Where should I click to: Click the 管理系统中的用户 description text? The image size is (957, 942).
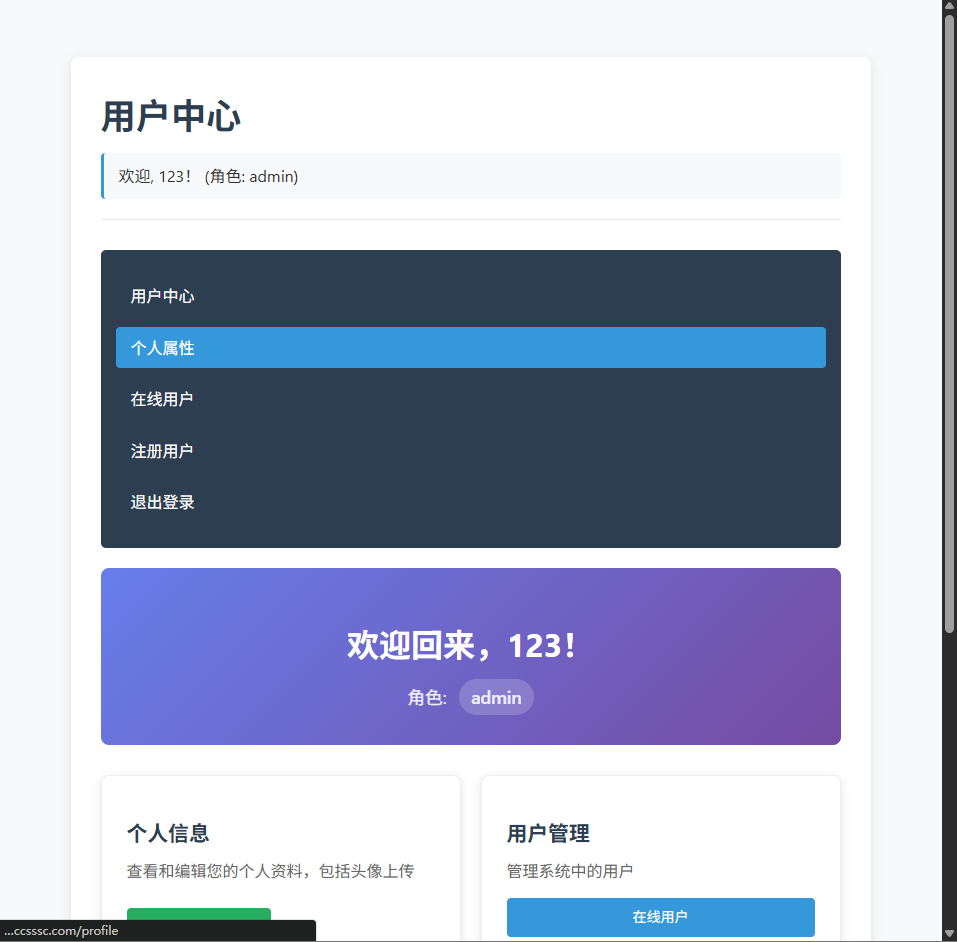[570, 872]
